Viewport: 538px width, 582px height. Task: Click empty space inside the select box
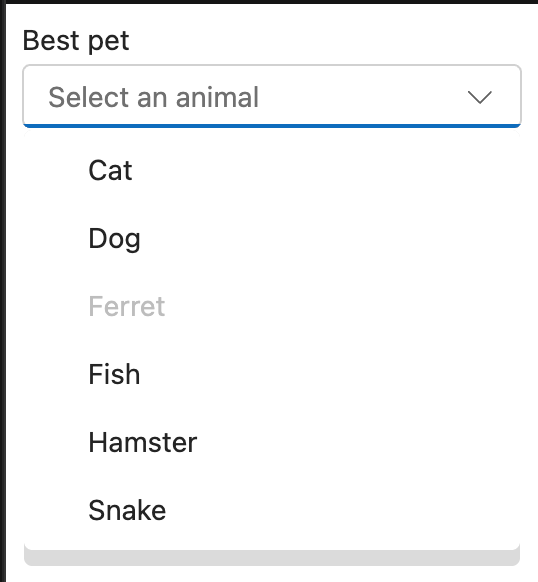362,97
